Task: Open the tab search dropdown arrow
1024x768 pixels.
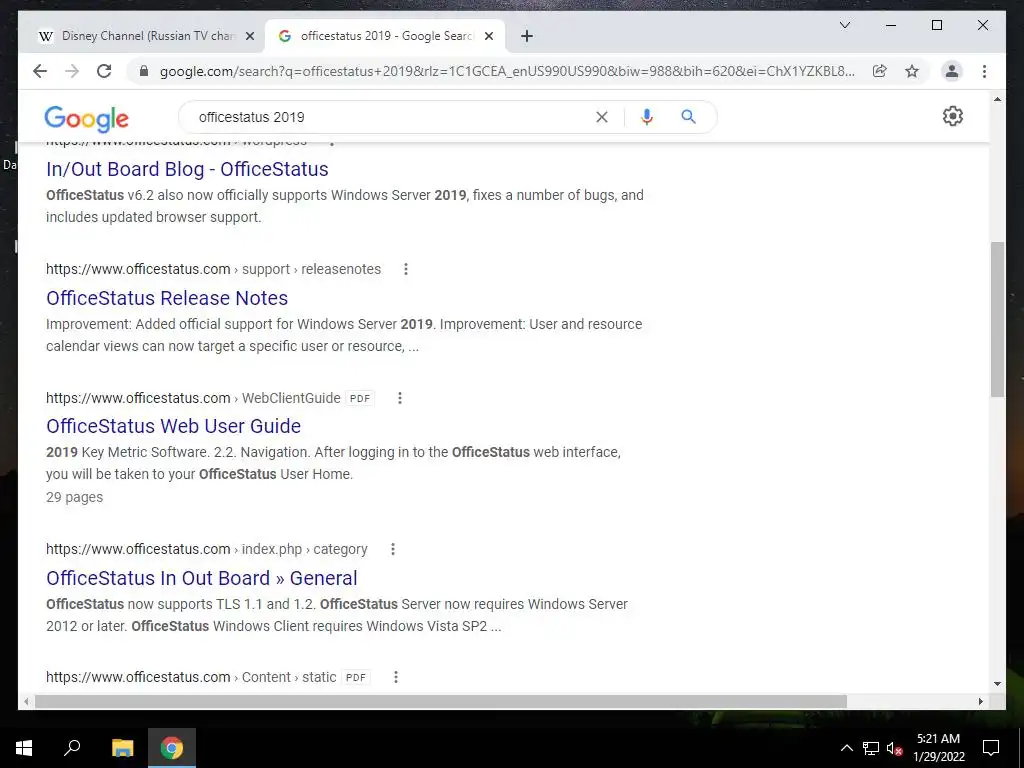Action: 844,25
